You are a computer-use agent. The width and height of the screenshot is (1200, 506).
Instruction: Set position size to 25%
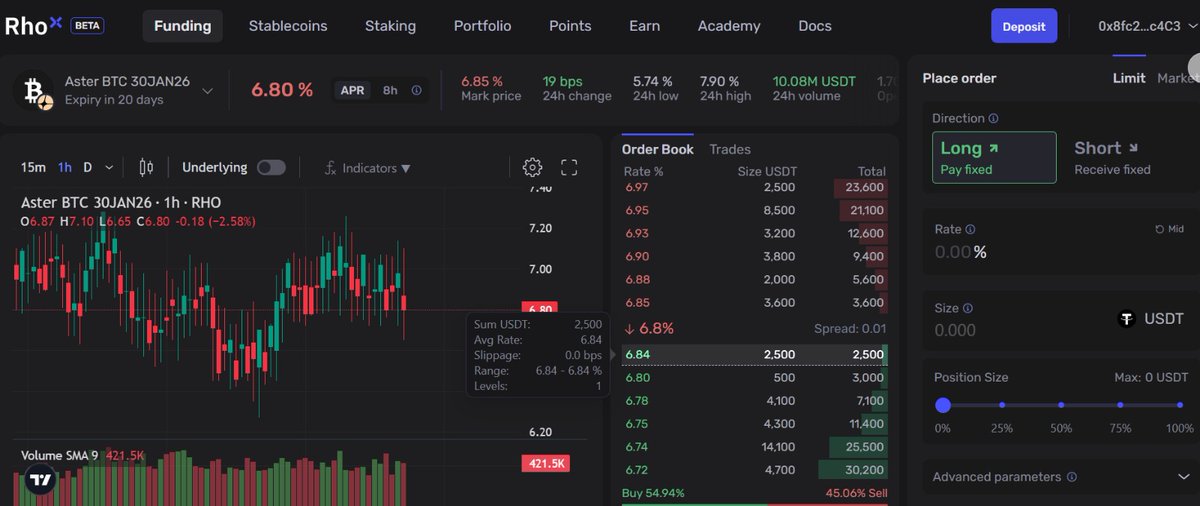(1002, 405)
